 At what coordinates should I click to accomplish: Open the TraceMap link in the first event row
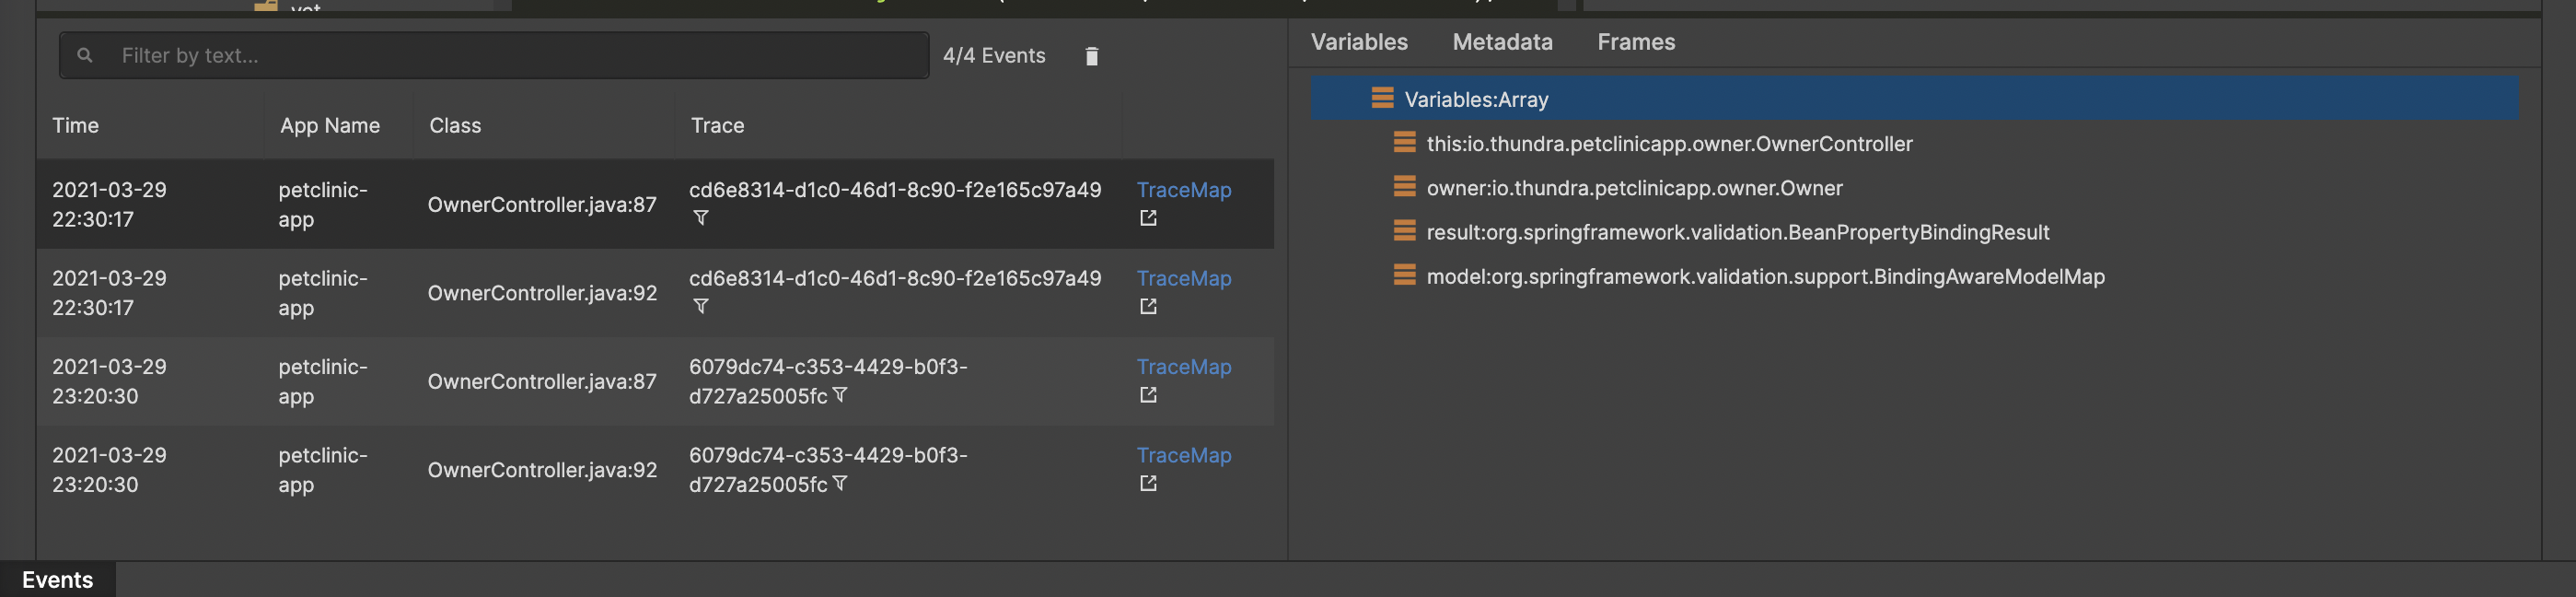[x=1183, y=190]
